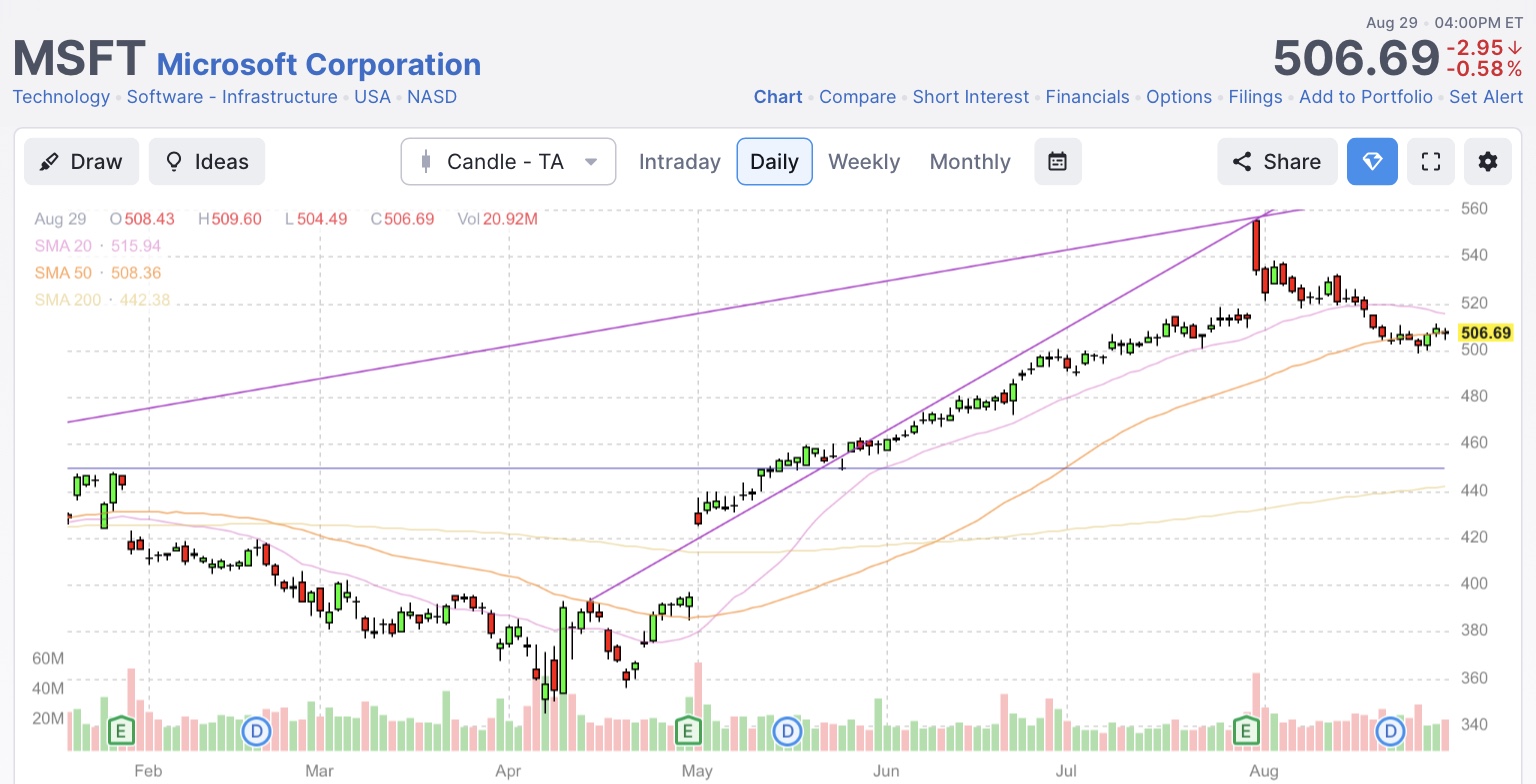The width and height of the screenshot is (1536, 784).
Task: Select the Monthly timeframe
Action: point(969,162)
